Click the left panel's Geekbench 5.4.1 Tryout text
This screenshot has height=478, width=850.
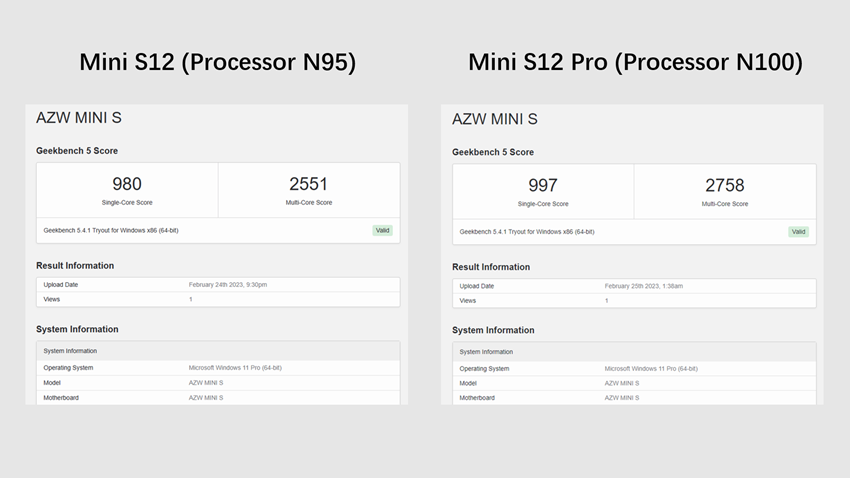pos(111,230)
